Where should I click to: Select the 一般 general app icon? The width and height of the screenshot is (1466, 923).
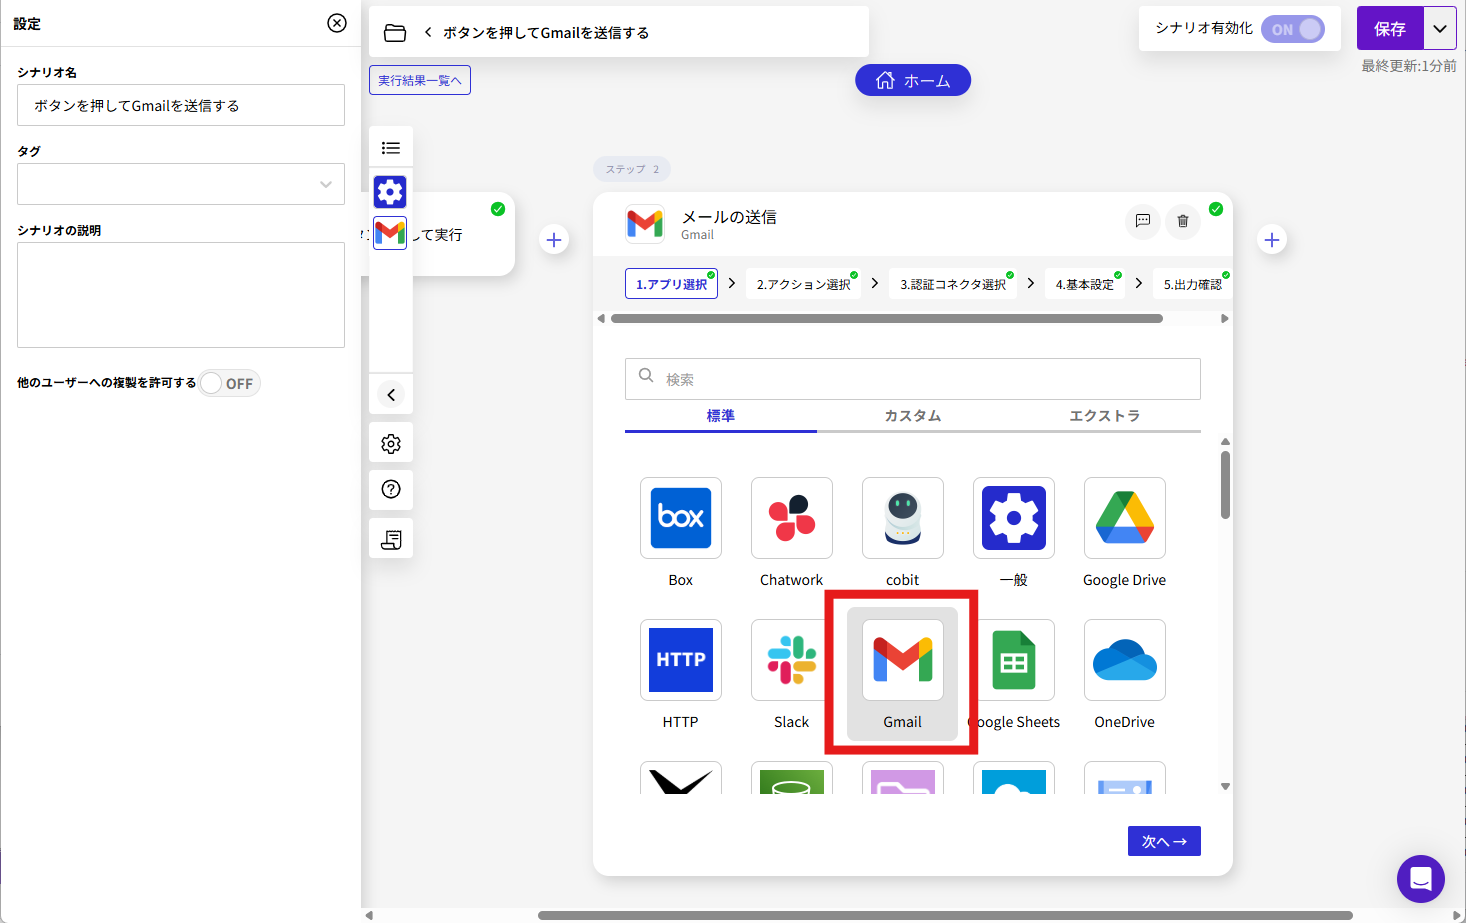coord(1013,518)
